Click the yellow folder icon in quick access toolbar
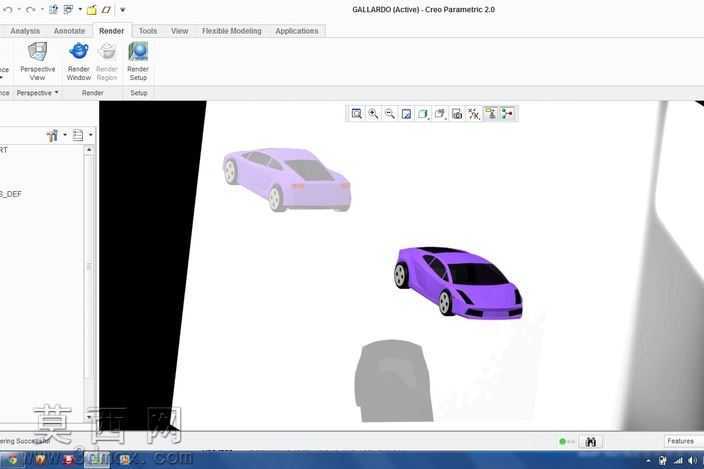Screen dimensions: 704x469 pos(92,9)
